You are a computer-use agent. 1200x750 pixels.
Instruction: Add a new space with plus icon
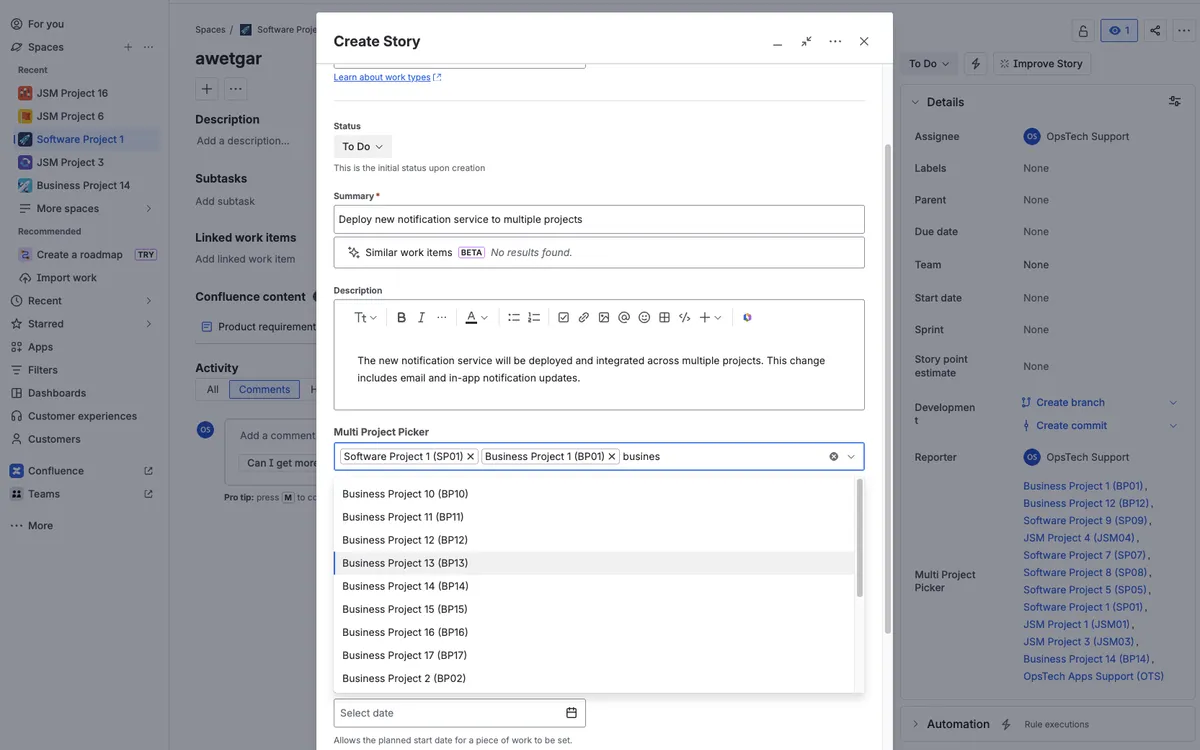tap(128, 47)
